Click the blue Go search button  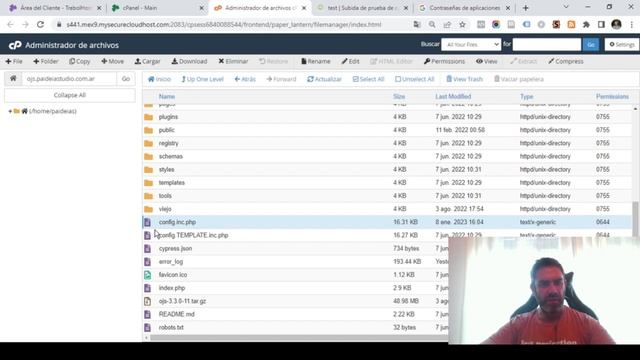pyautogui.click(x=591, y=44)
